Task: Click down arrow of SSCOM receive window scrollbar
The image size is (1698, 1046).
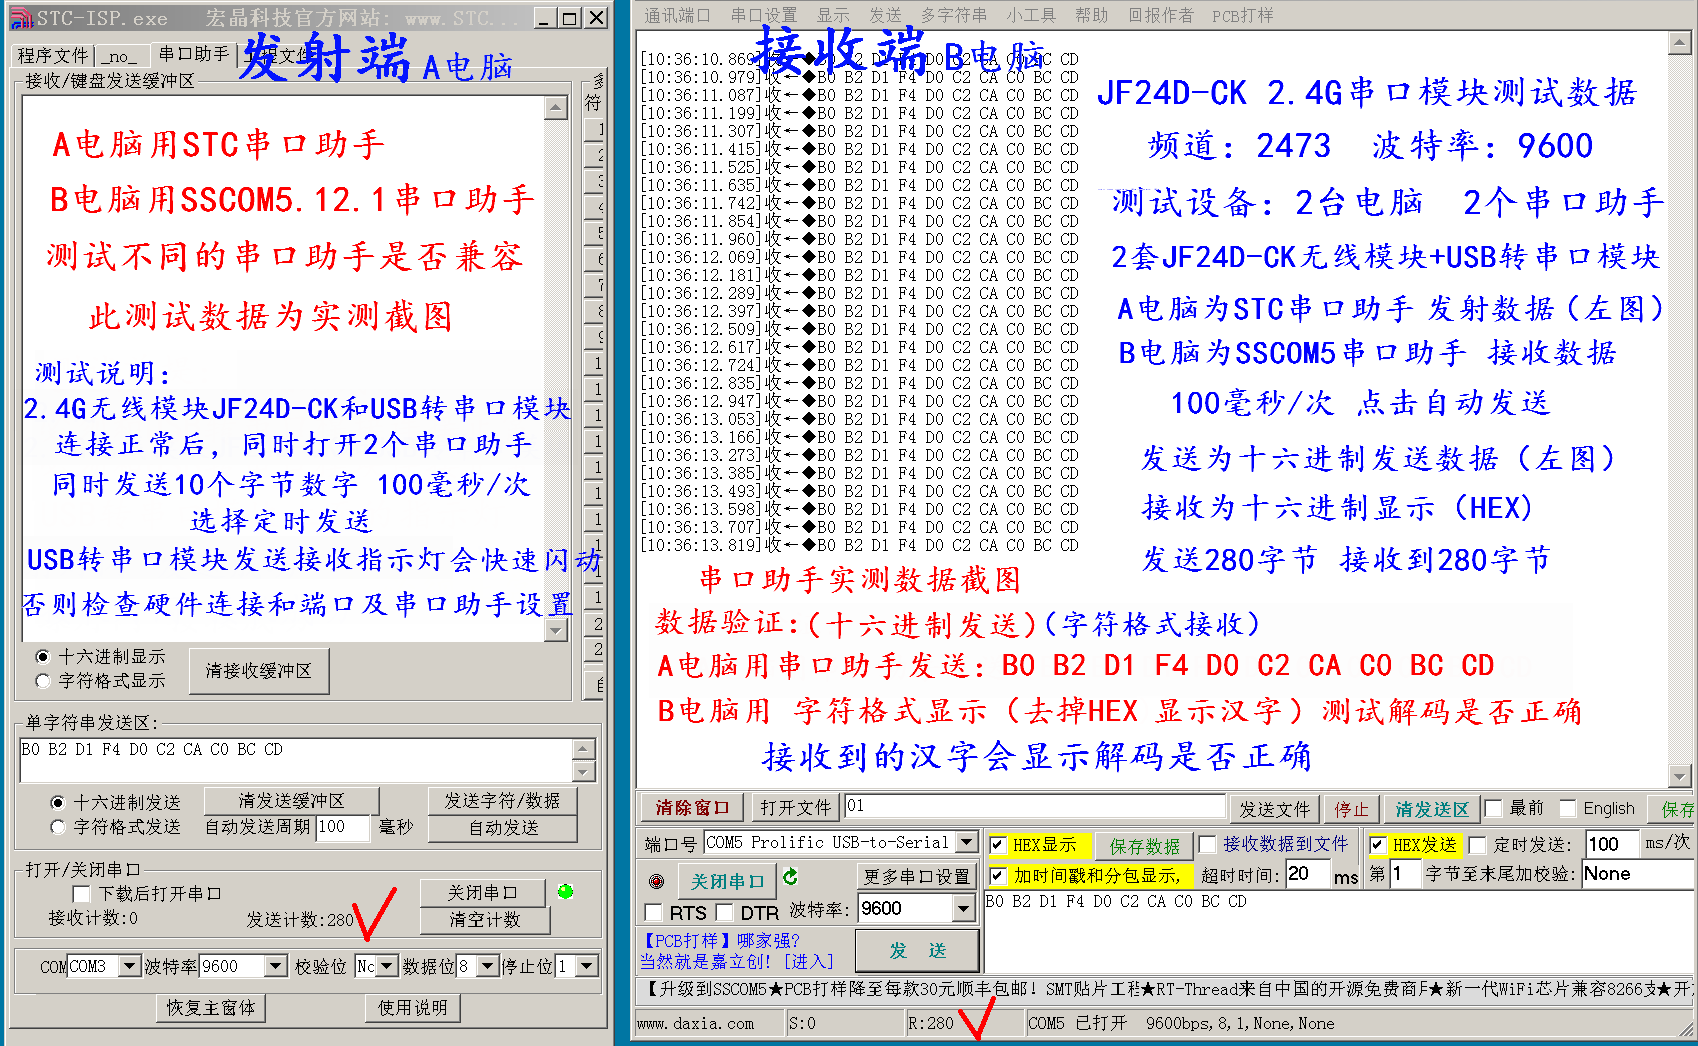Action: click(x=1680, y=776)
